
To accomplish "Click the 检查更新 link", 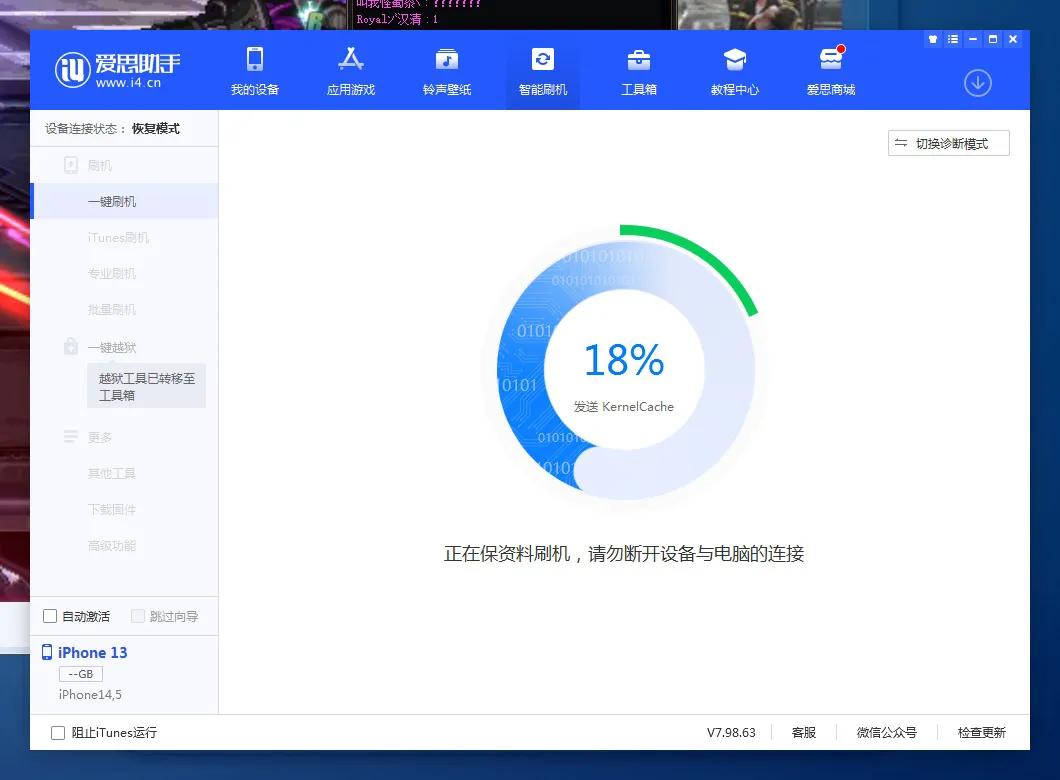I will click(980, 732).
